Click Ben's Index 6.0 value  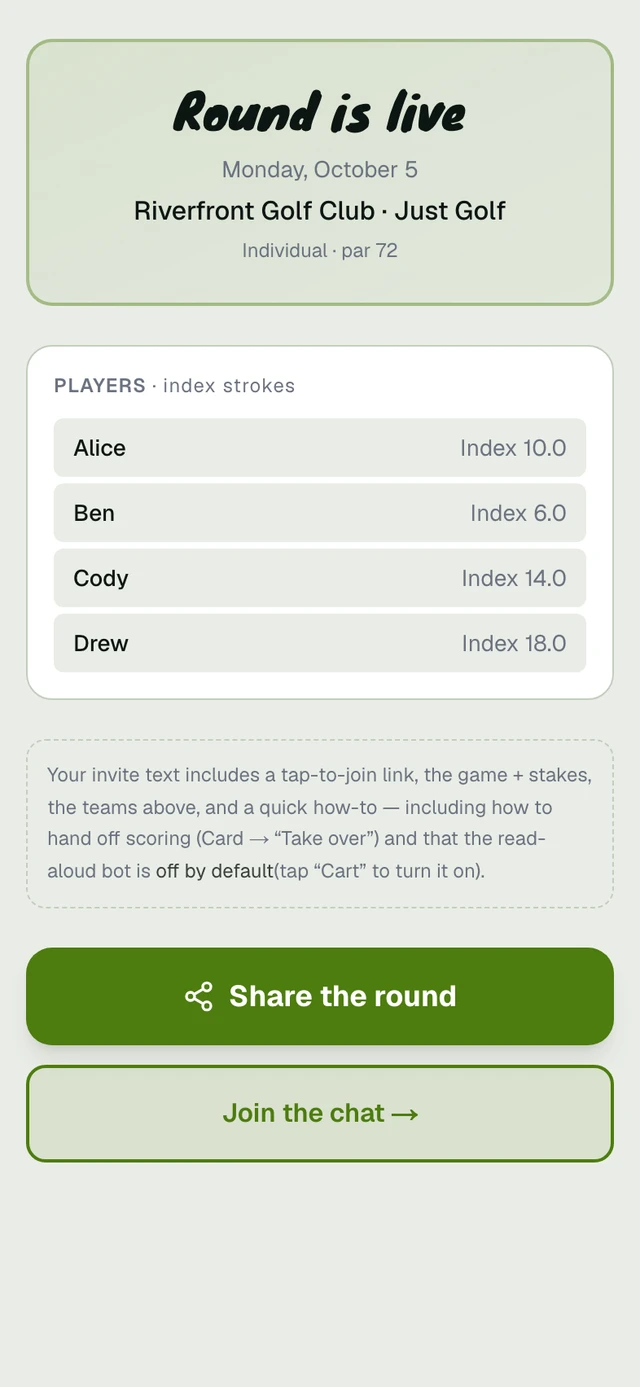point(518,513)
